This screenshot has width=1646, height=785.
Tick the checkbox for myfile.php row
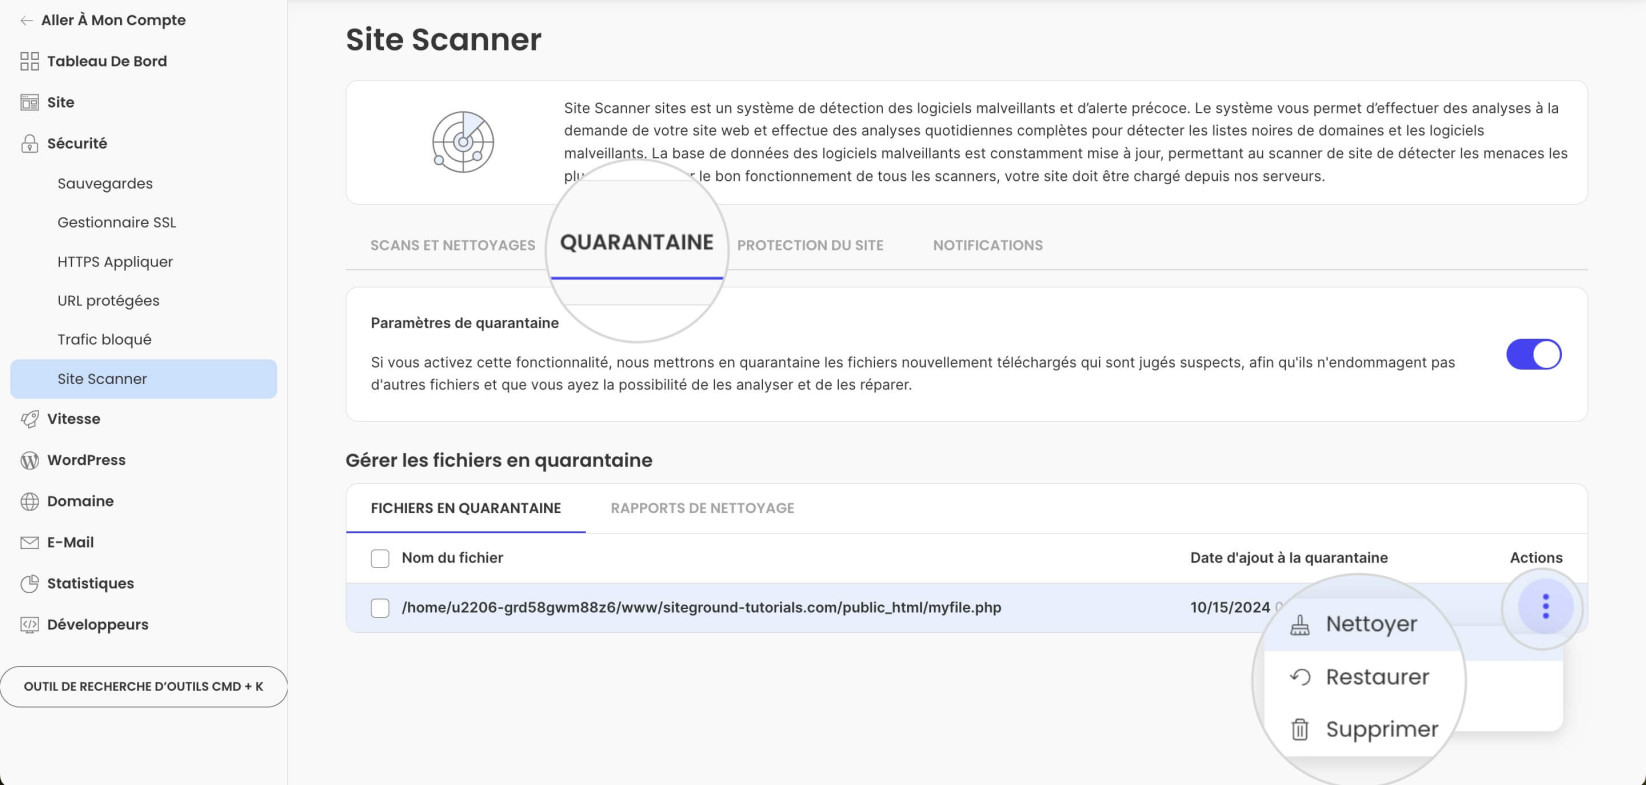[380, 608]
